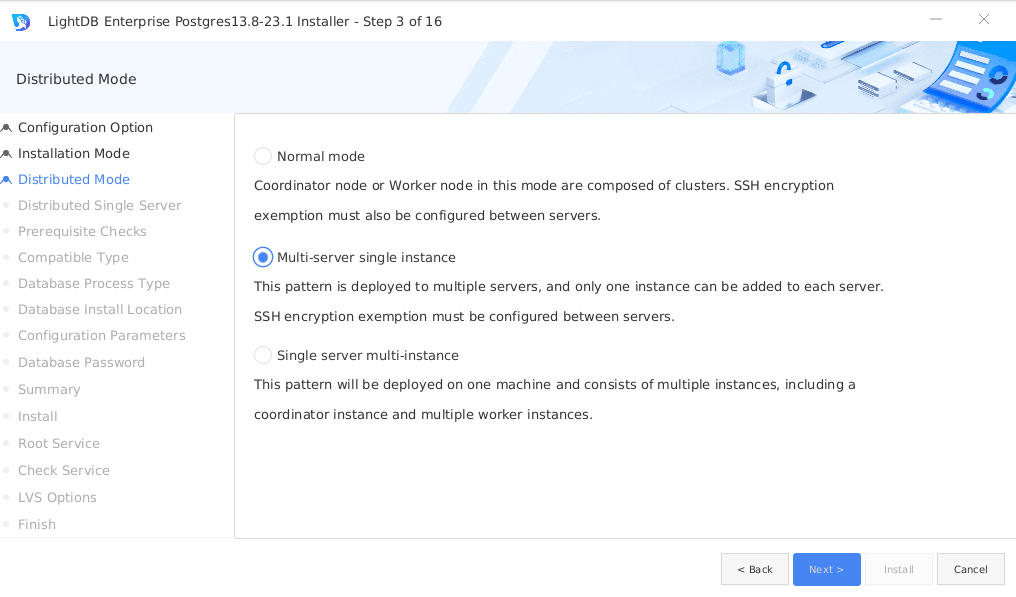1016x597 pixels.
Task: Click Compatible Type step
Action: pyautogui.click(x=73, y=257)
